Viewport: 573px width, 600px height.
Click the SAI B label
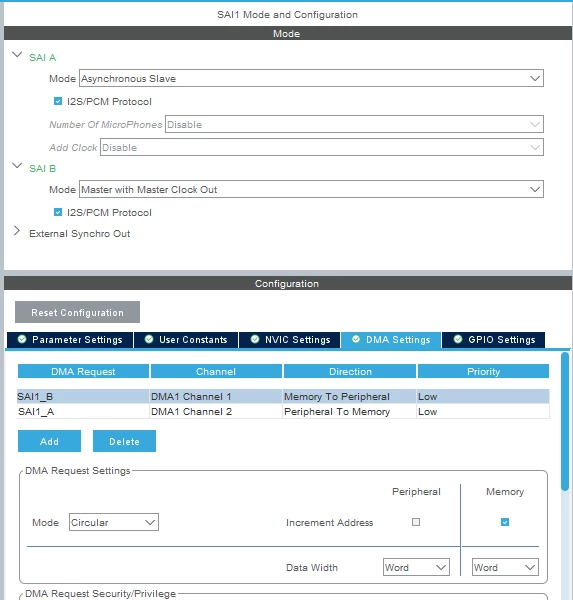coord(42,168)
